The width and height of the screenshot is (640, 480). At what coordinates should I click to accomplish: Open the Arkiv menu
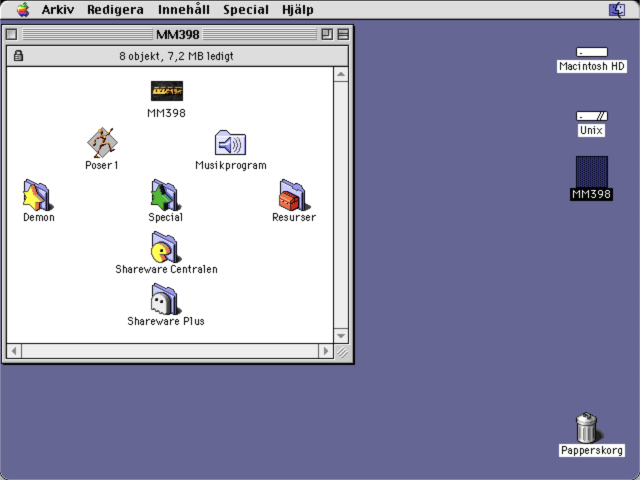click(x=58, y=9)
